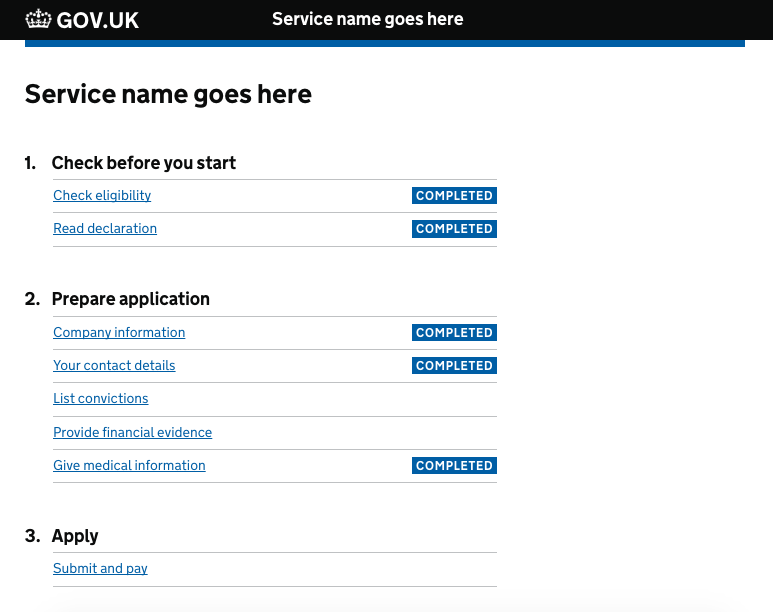The width and height of the screenshot is (773, 612).
Task: Open Give medical information task
Action: click(129, 466)
